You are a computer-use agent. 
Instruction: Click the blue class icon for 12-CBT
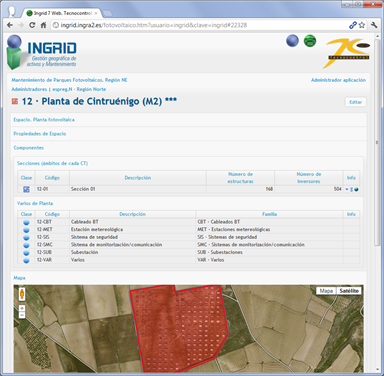coord(26,222)
